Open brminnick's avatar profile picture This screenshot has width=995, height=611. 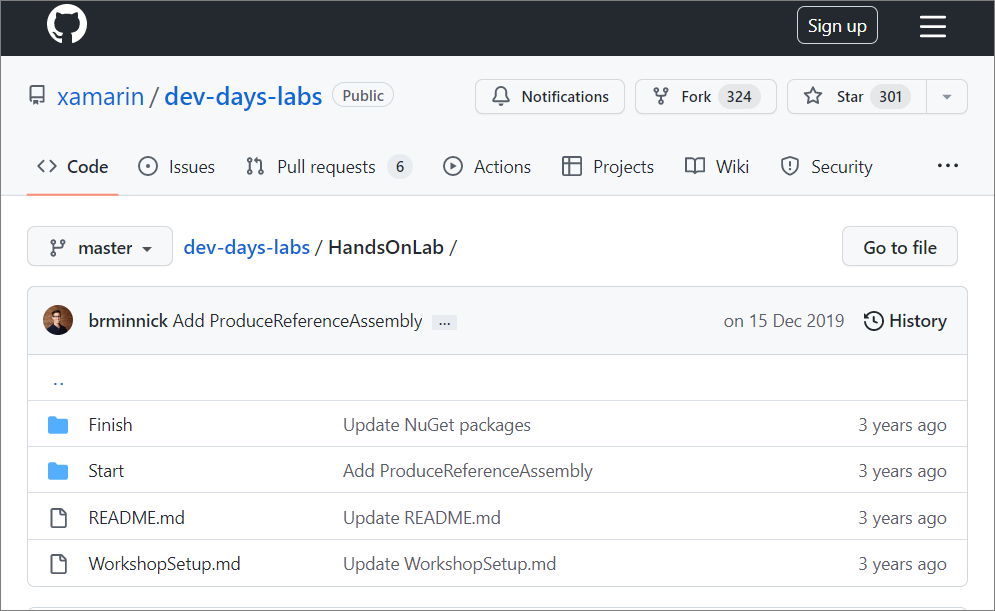(58, 321)
